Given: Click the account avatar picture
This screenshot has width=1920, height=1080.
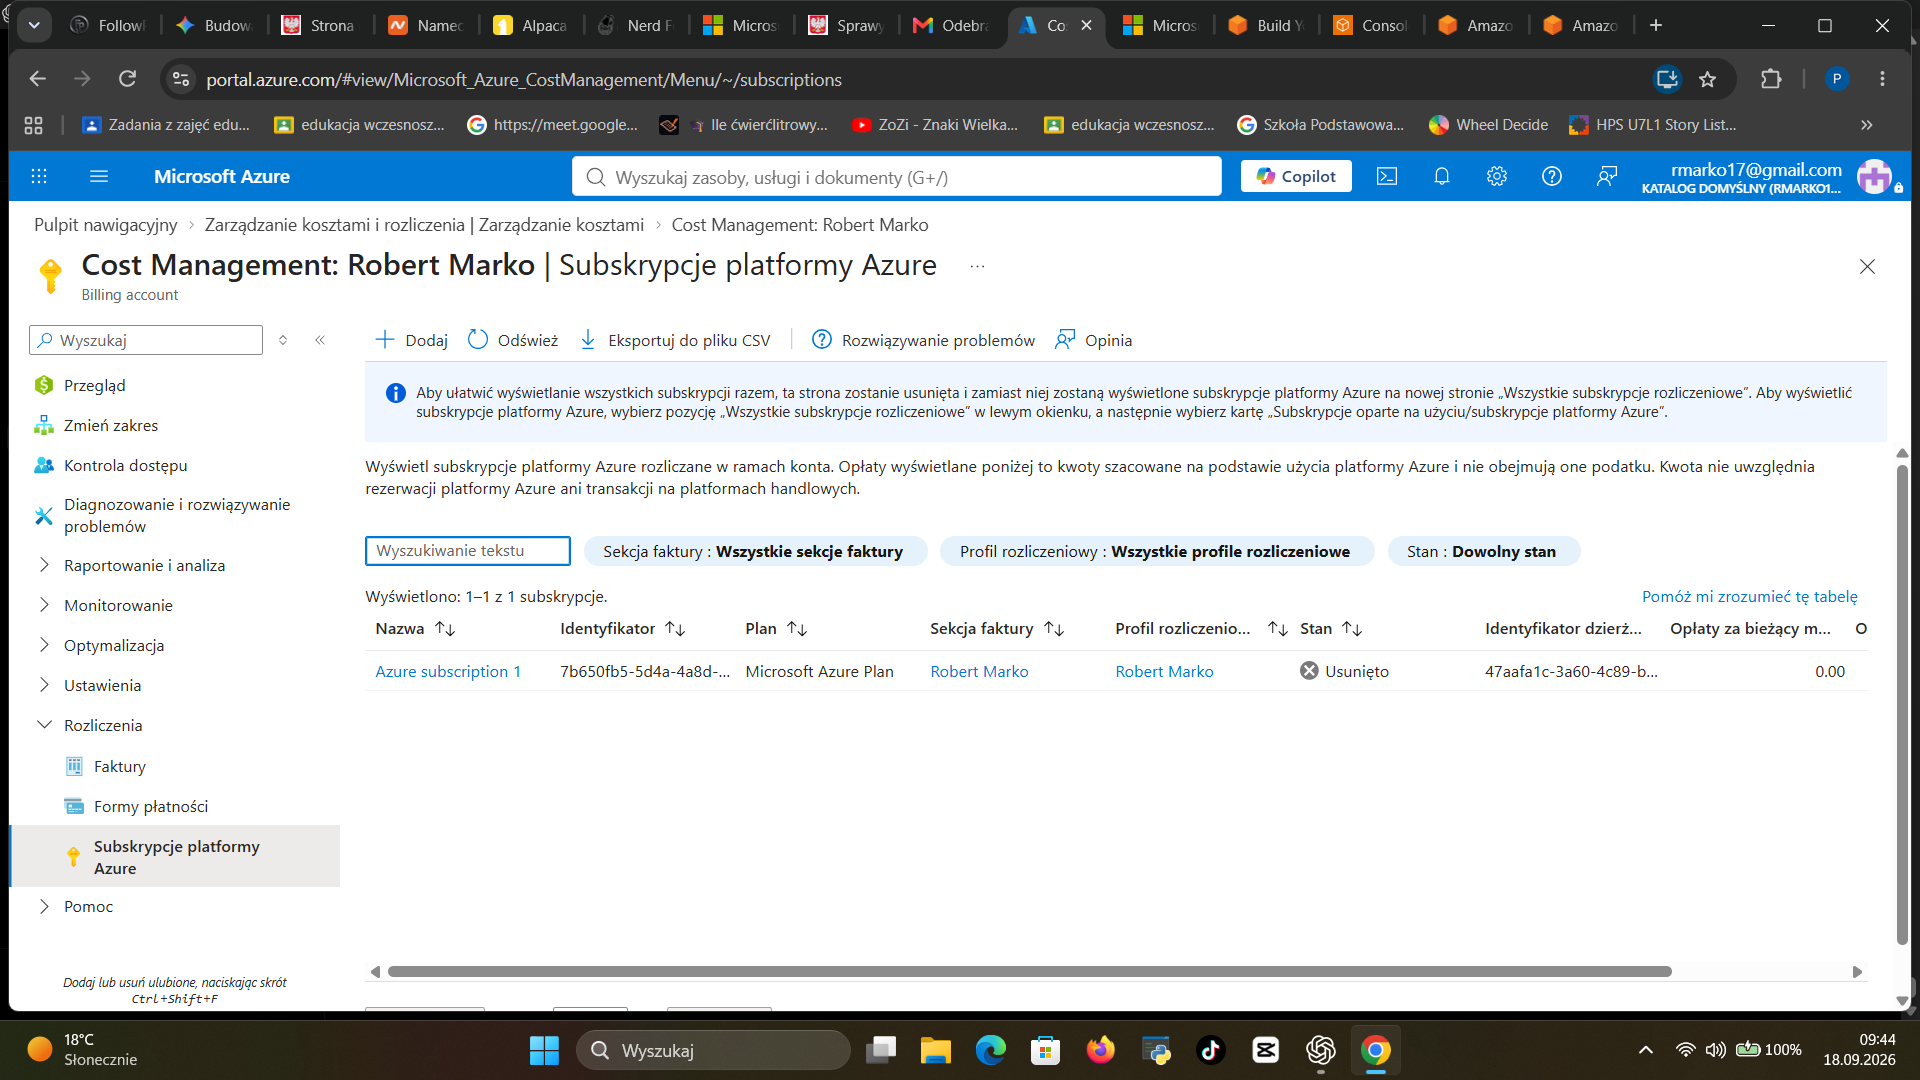Looking at the screenshot, I should 1874,177.
